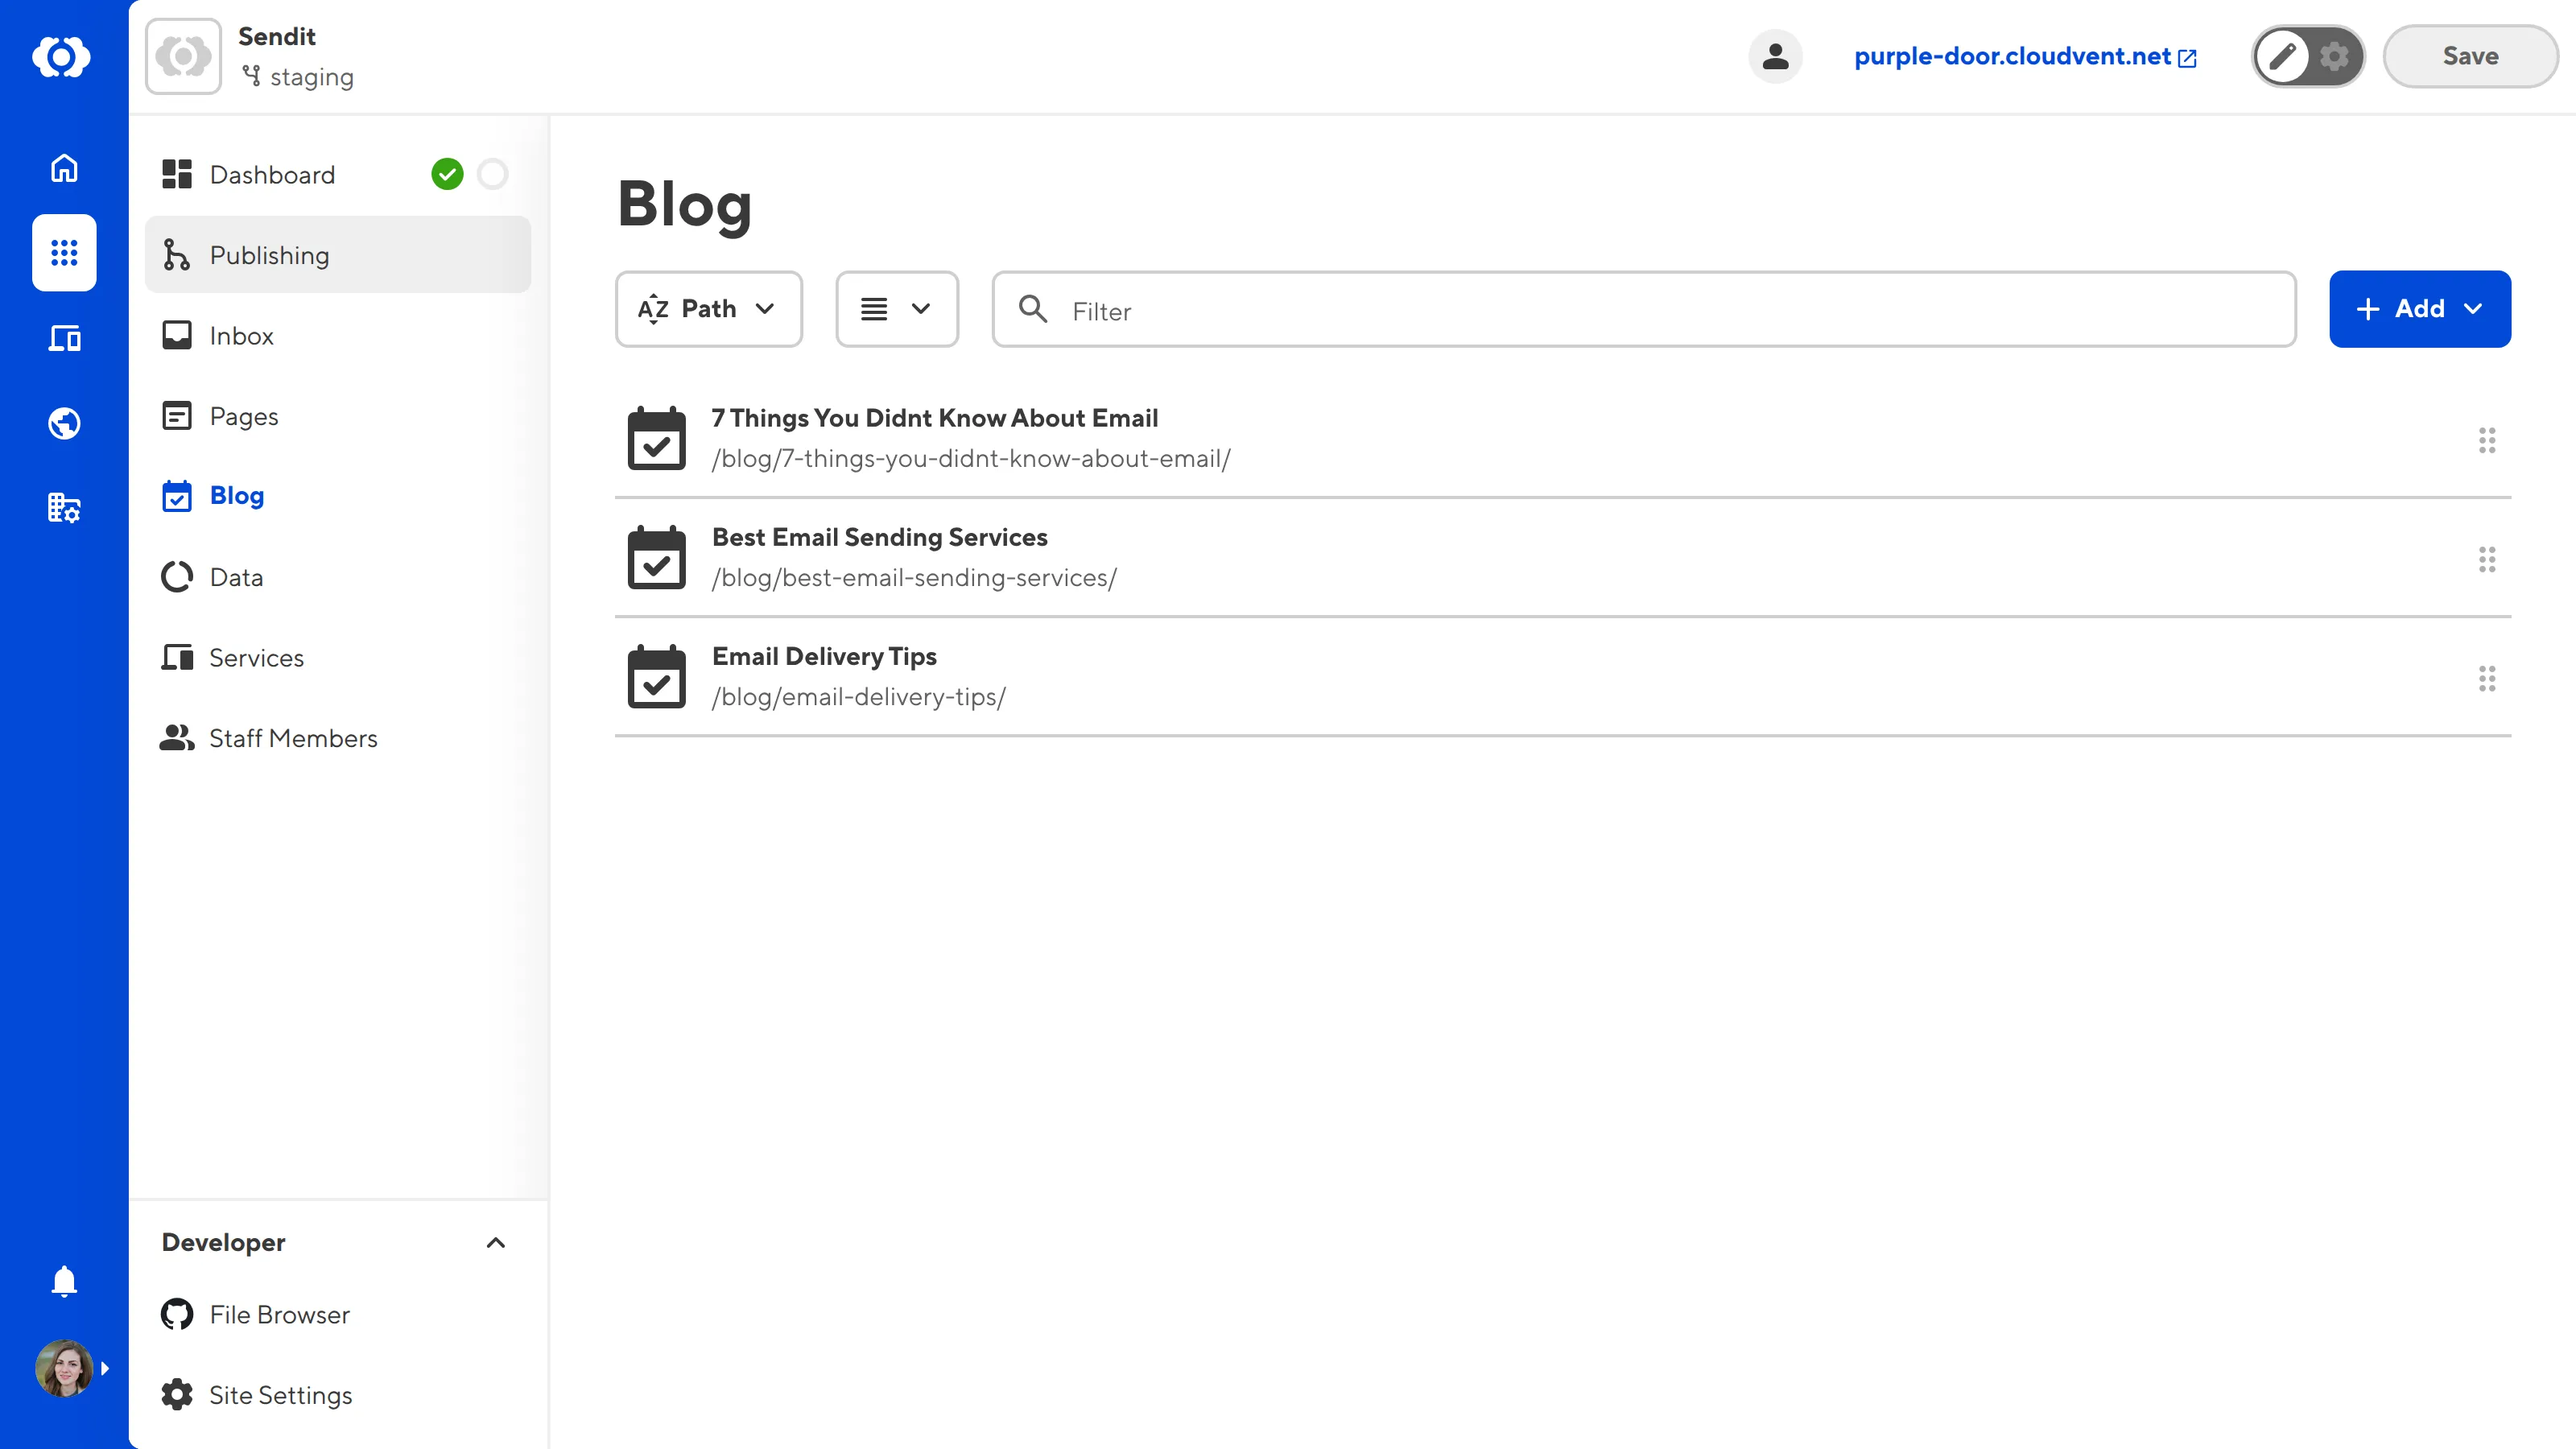
Task: Open the list view layout dropdown
Action: pyautogui.click(x=896, y=308)
